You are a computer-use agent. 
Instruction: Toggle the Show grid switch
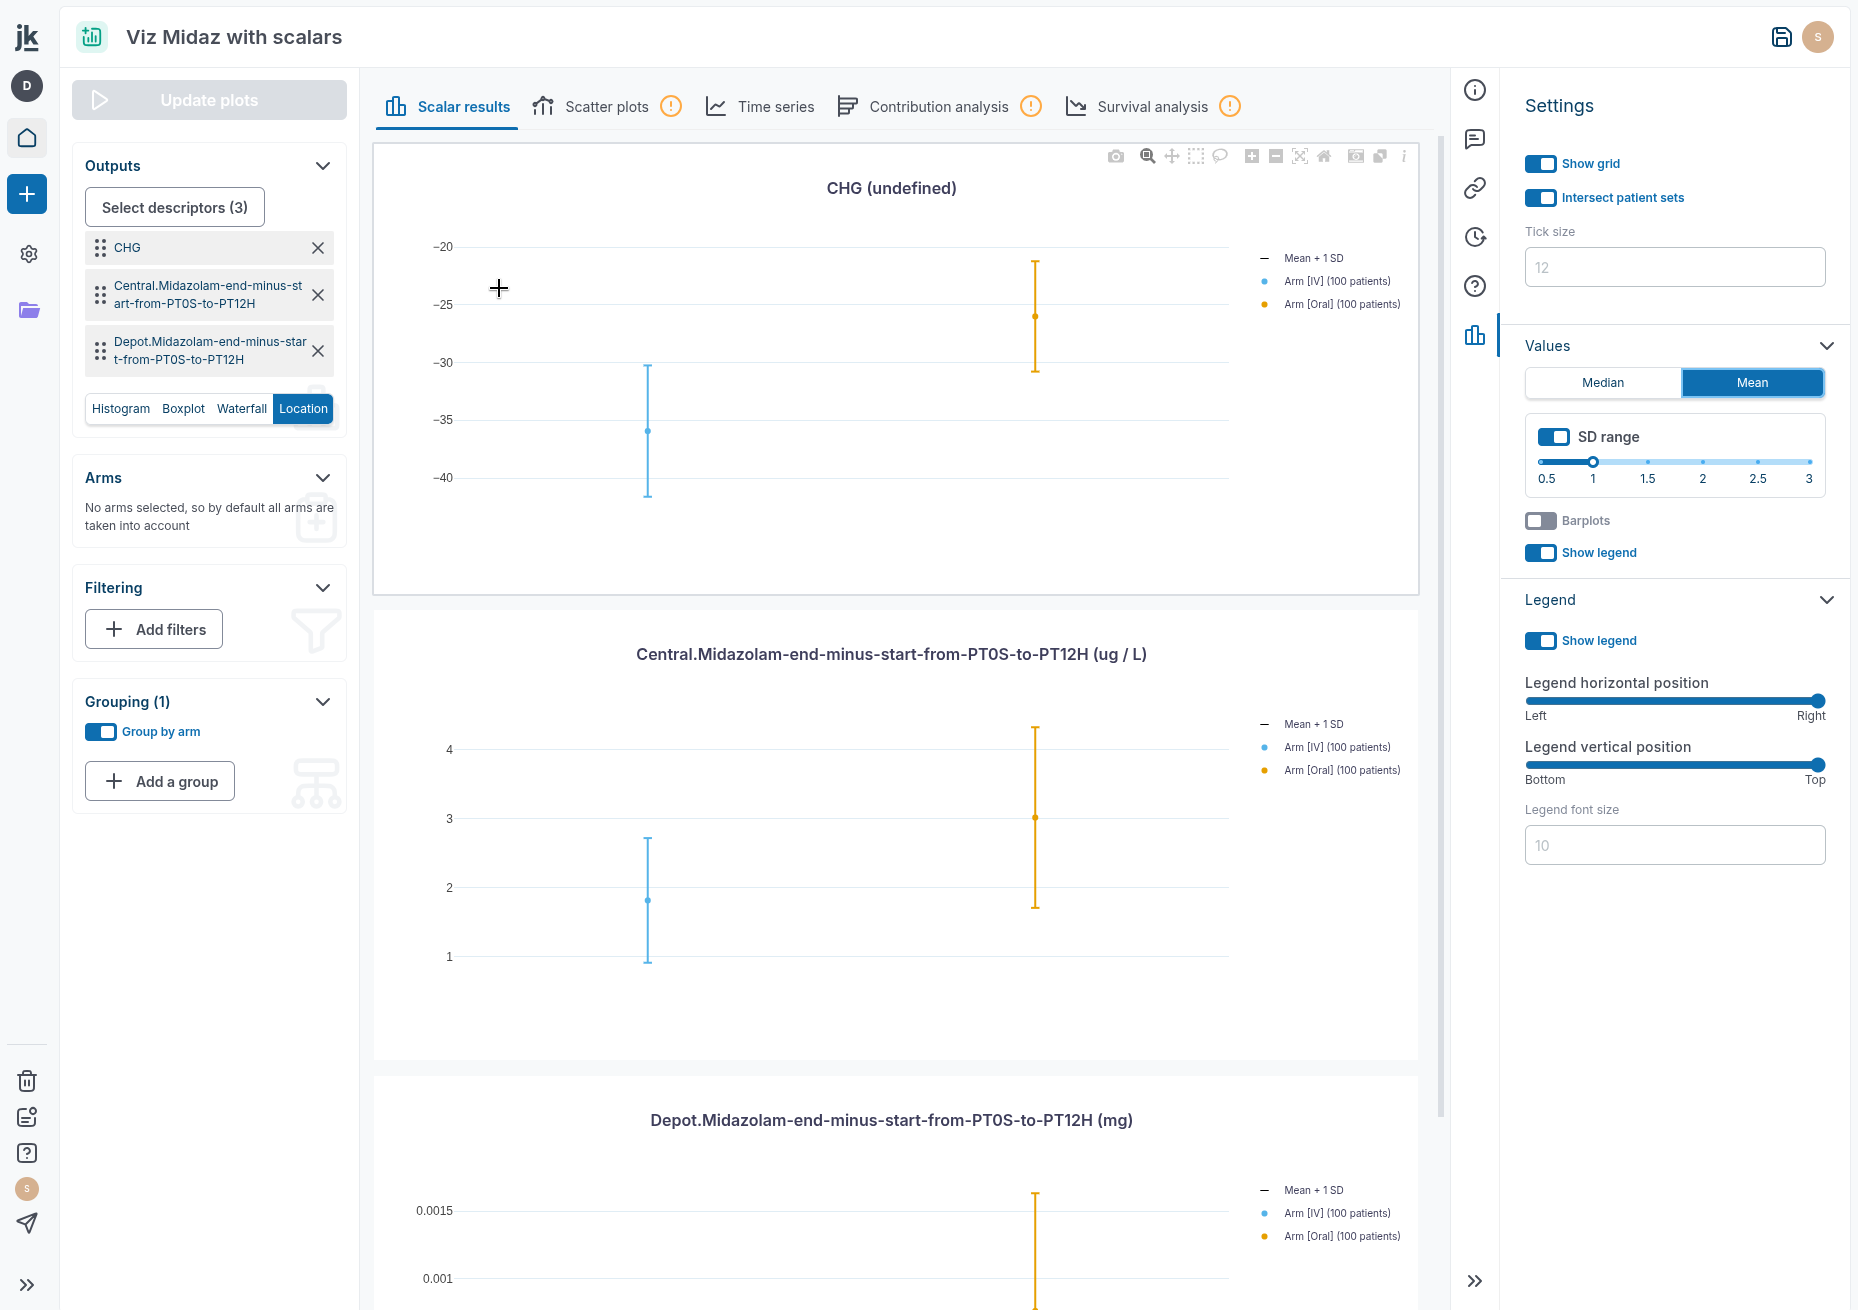[x=1540, y=164]
